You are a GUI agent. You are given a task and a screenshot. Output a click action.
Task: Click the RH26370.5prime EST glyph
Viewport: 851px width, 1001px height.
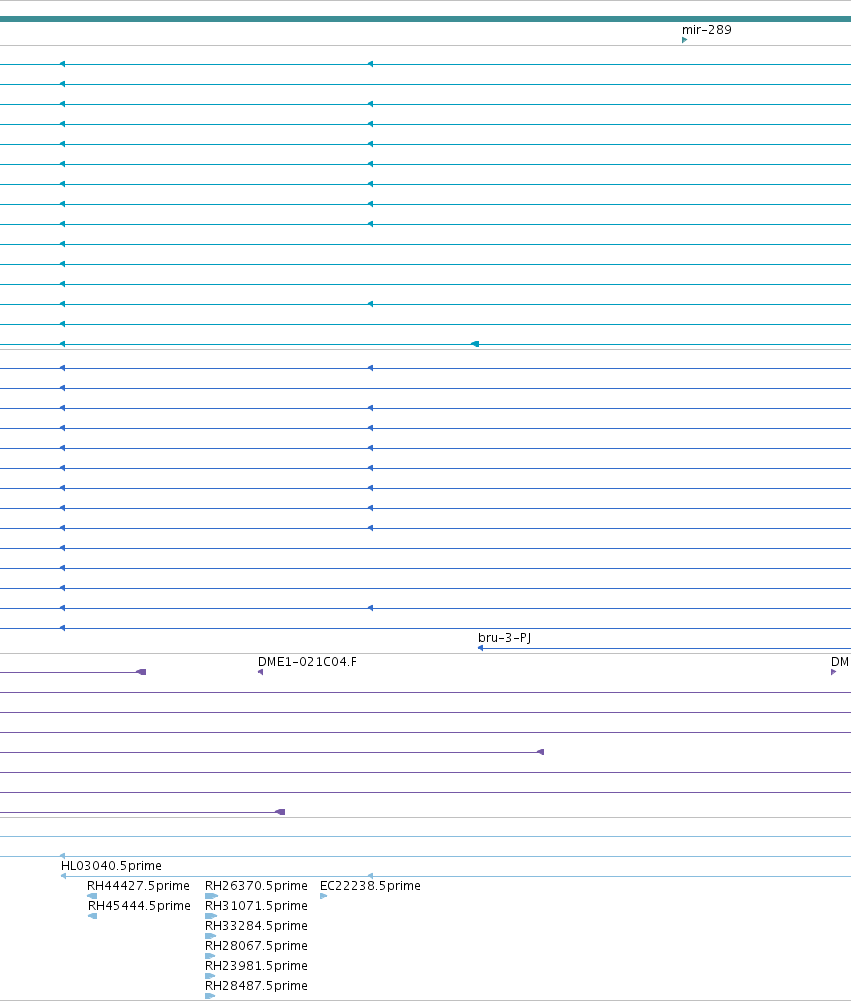coord(211,896)
